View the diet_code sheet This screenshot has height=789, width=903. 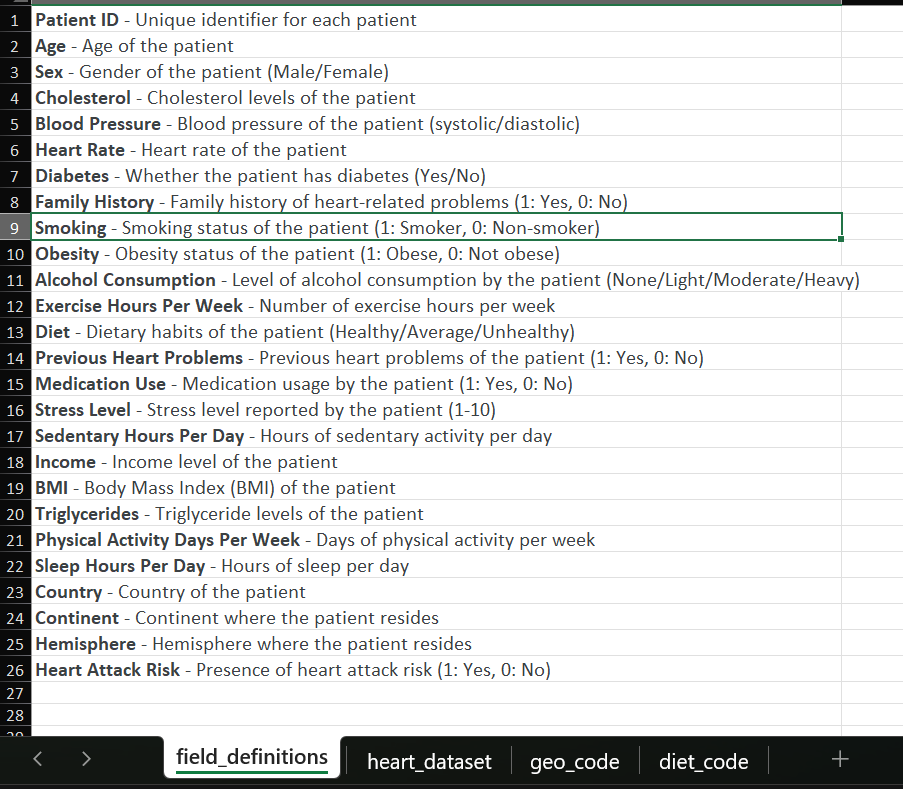pyautogui.click(x=703, y=761)
